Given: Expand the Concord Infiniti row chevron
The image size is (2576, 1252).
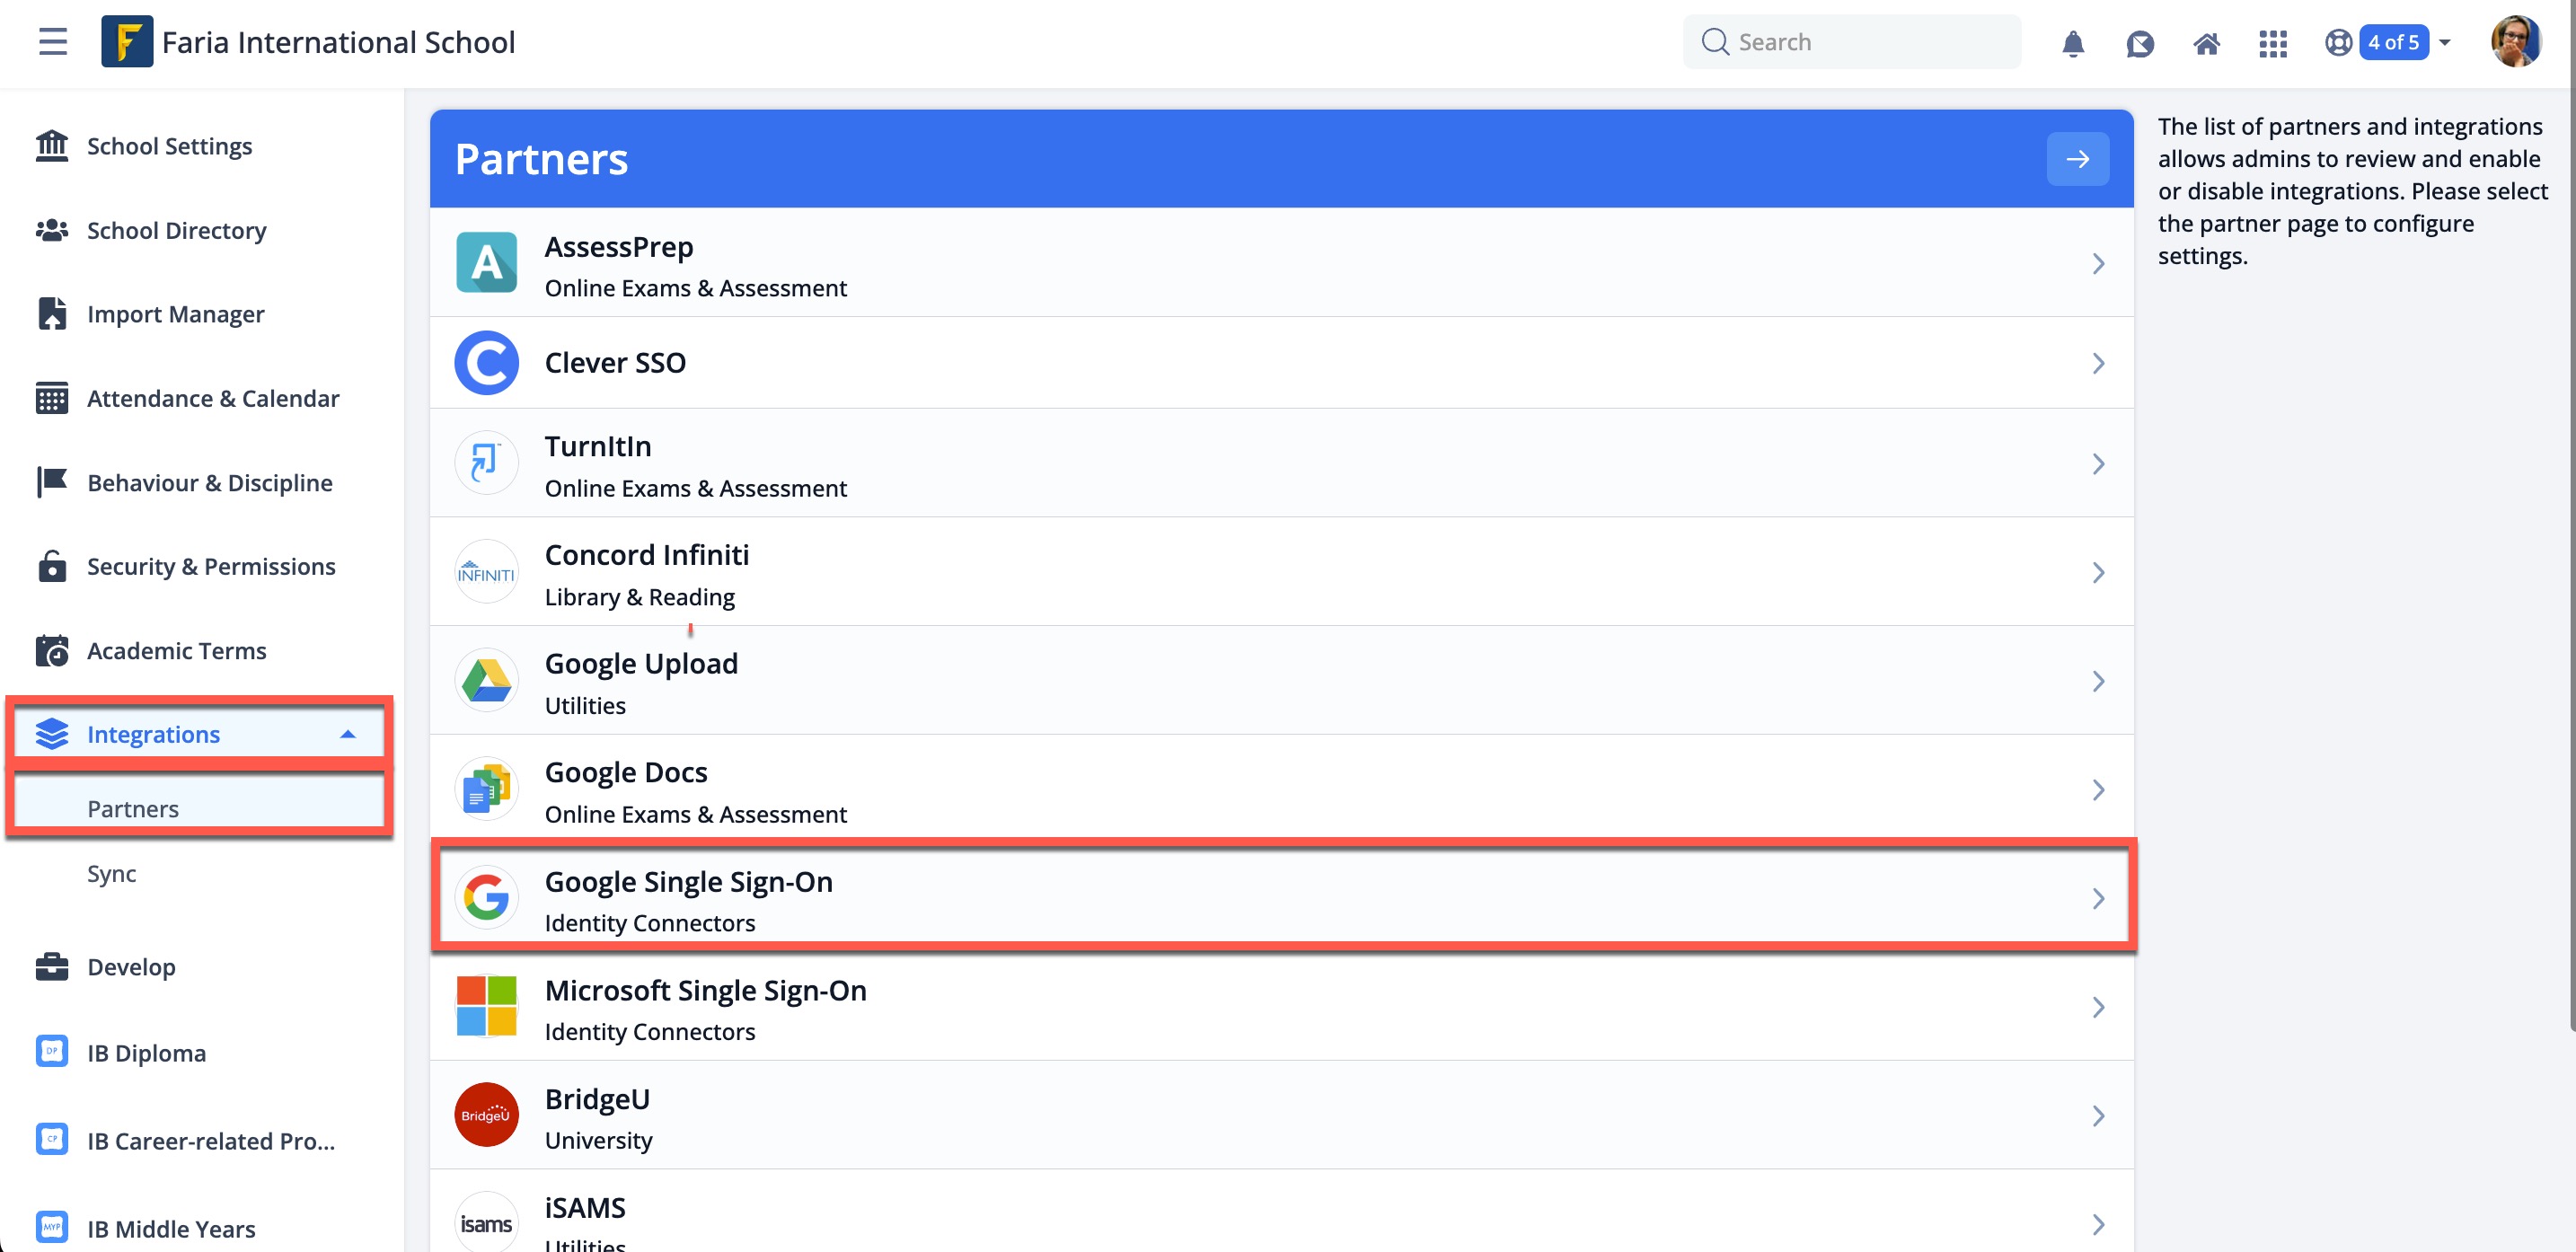Looking at the screenshot, I should (2098, 573).
